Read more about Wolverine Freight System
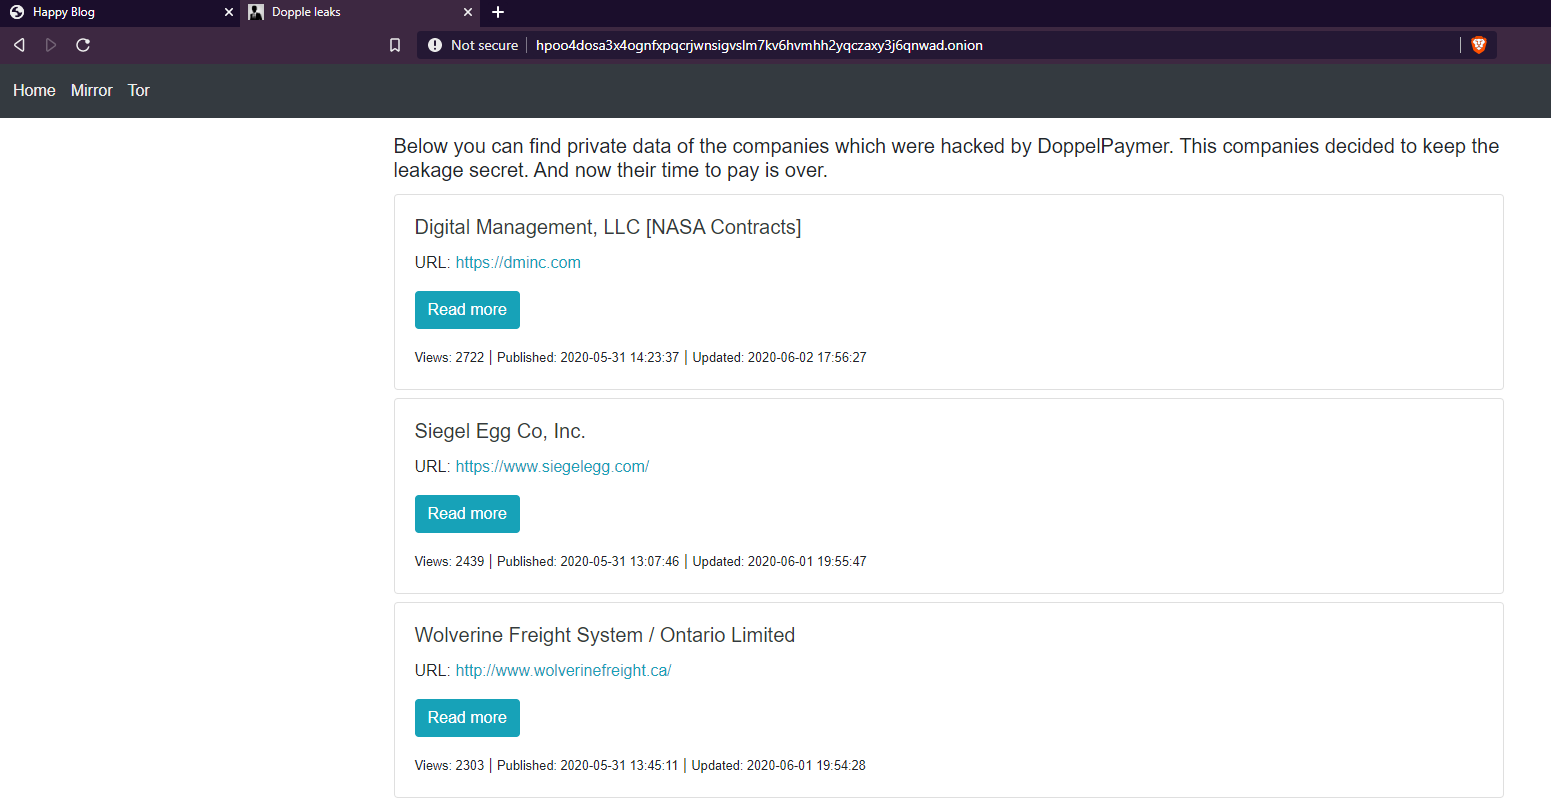The width and height of the screenshot is (1551, 798). tap(467, 718)
